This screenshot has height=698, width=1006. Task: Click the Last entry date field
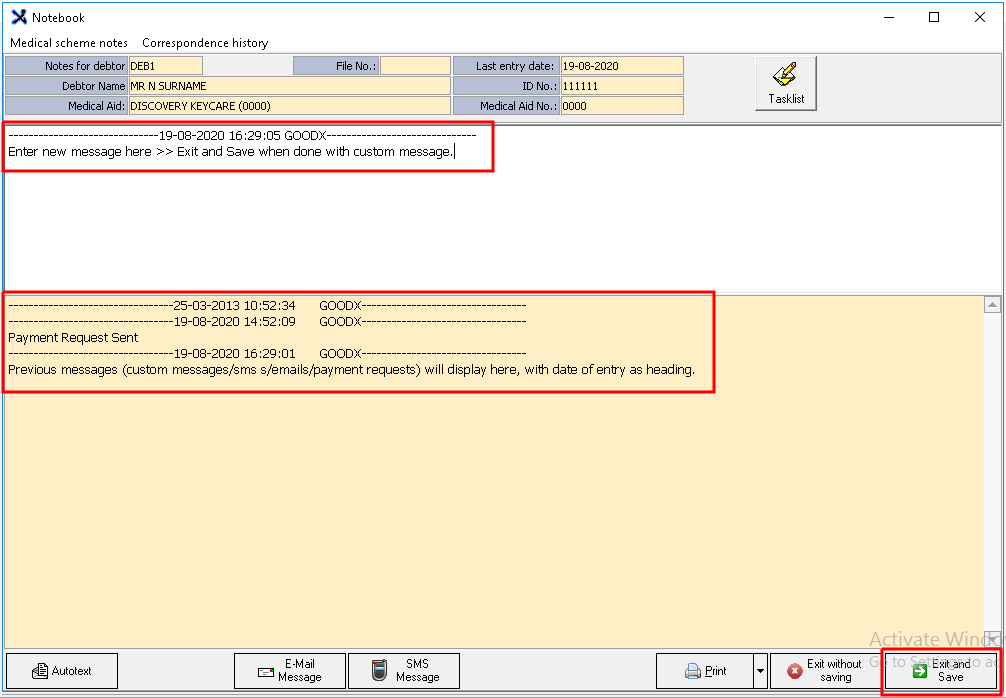(x=622, y=65)
